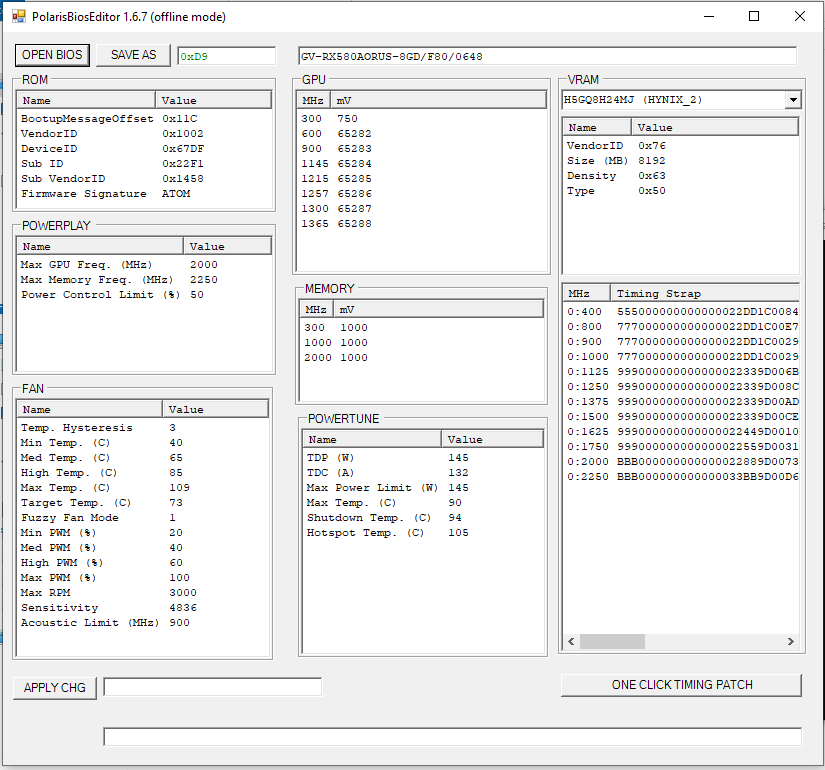Select the 0:2250 timing strap row

pos(681,476)
